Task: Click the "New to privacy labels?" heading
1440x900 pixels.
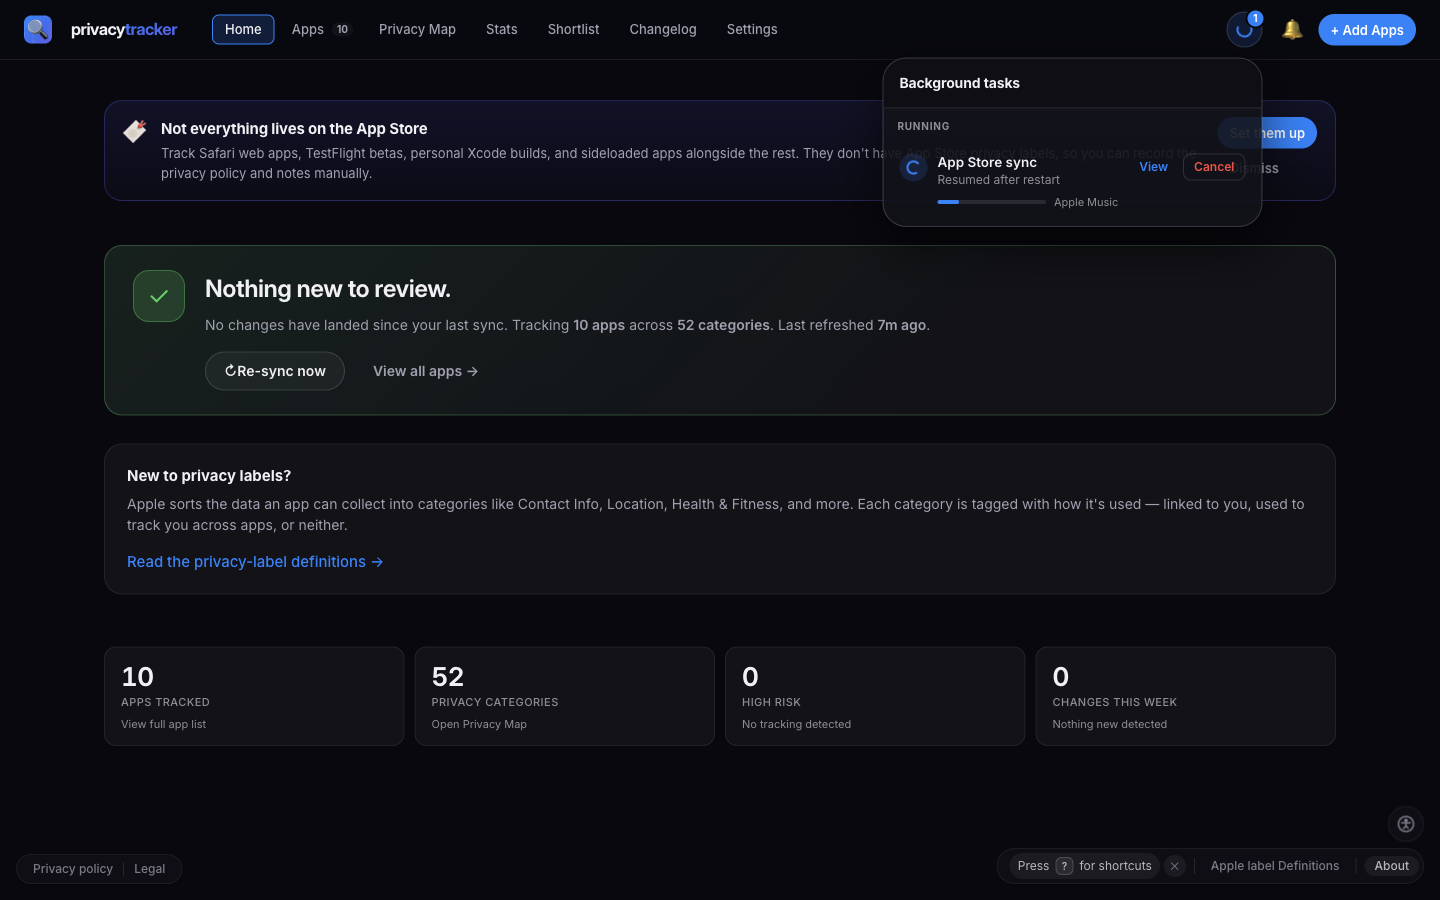Action: click(x=209, y=476)
